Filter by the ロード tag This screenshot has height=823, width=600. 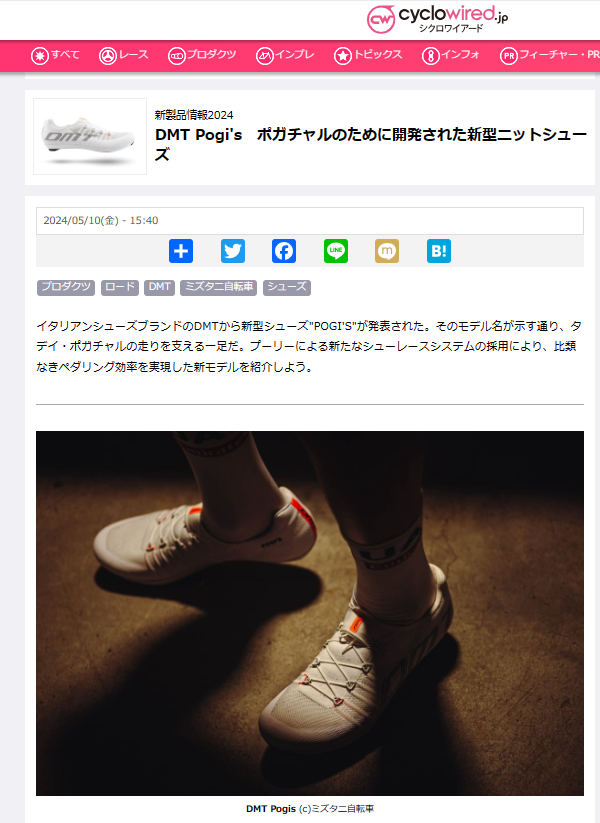coord(120,287)
